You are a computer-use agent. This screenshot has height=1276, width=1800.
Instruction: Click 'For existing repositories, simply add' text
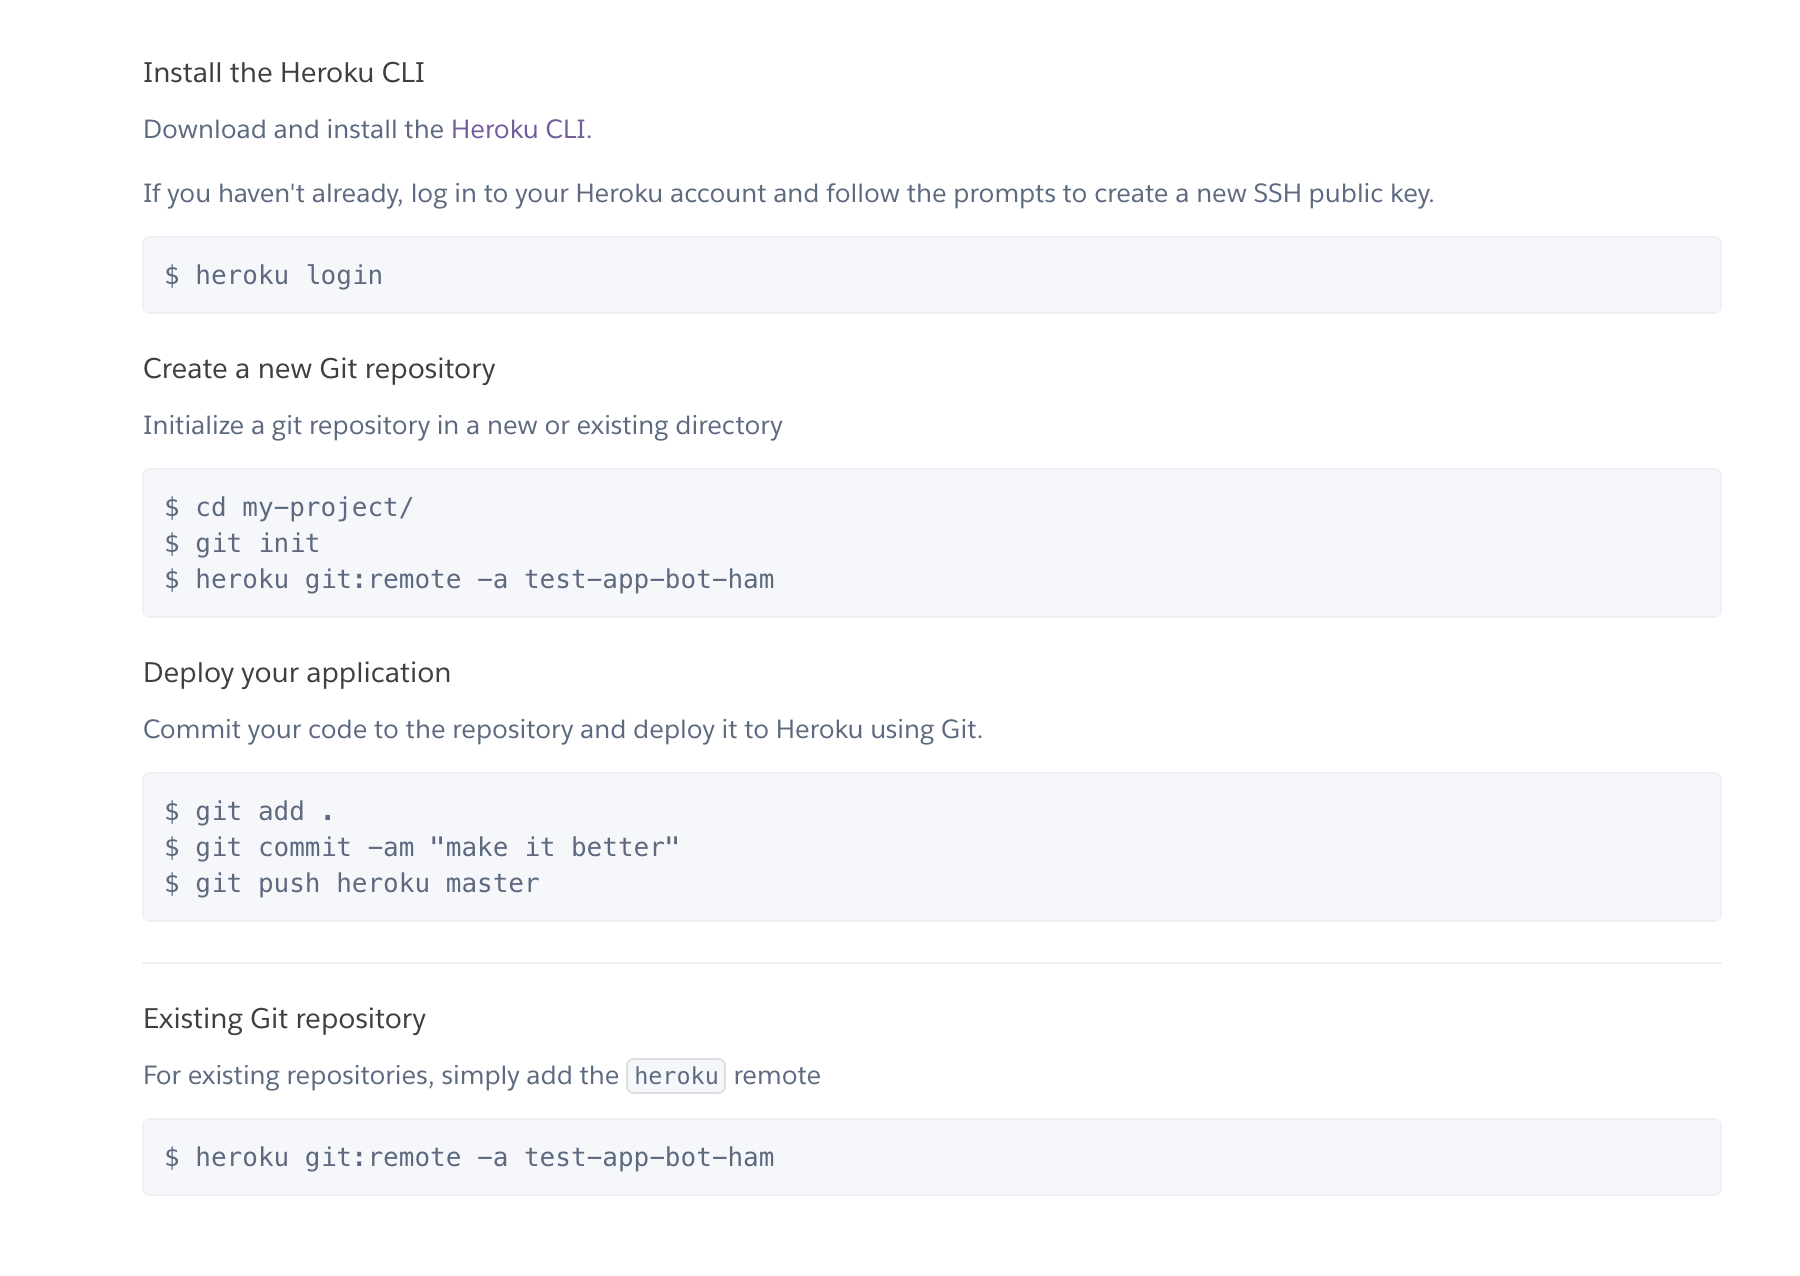pos(381,1076)
